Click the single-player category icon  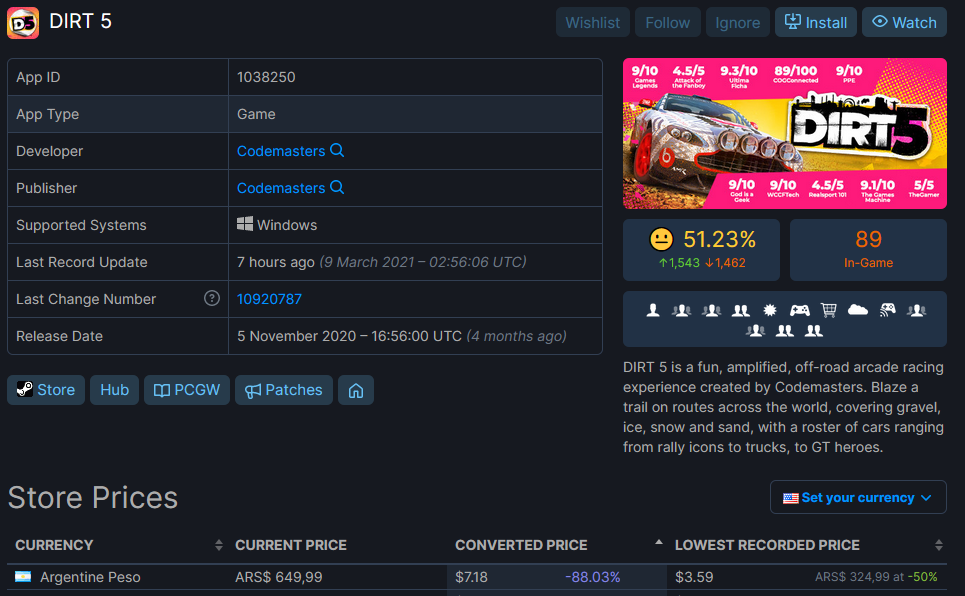click(653, 310)
